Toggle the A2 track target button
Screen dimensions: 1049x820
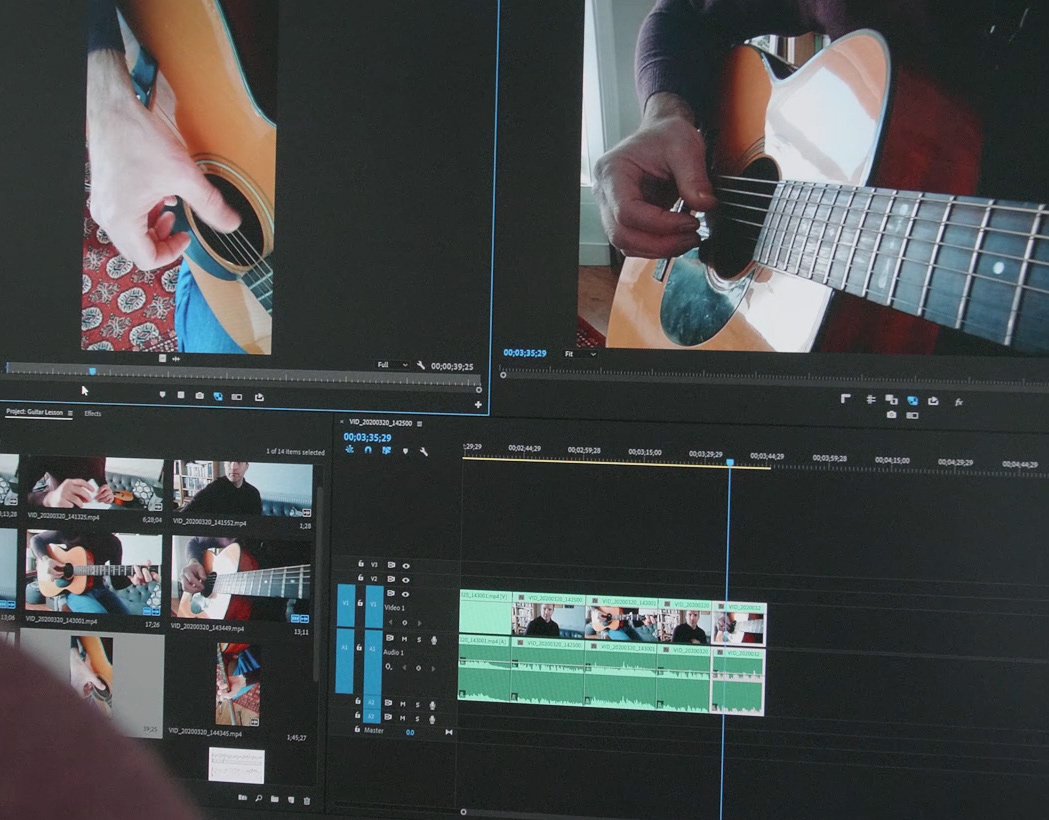pyautogui.click(x=371, y=703)
